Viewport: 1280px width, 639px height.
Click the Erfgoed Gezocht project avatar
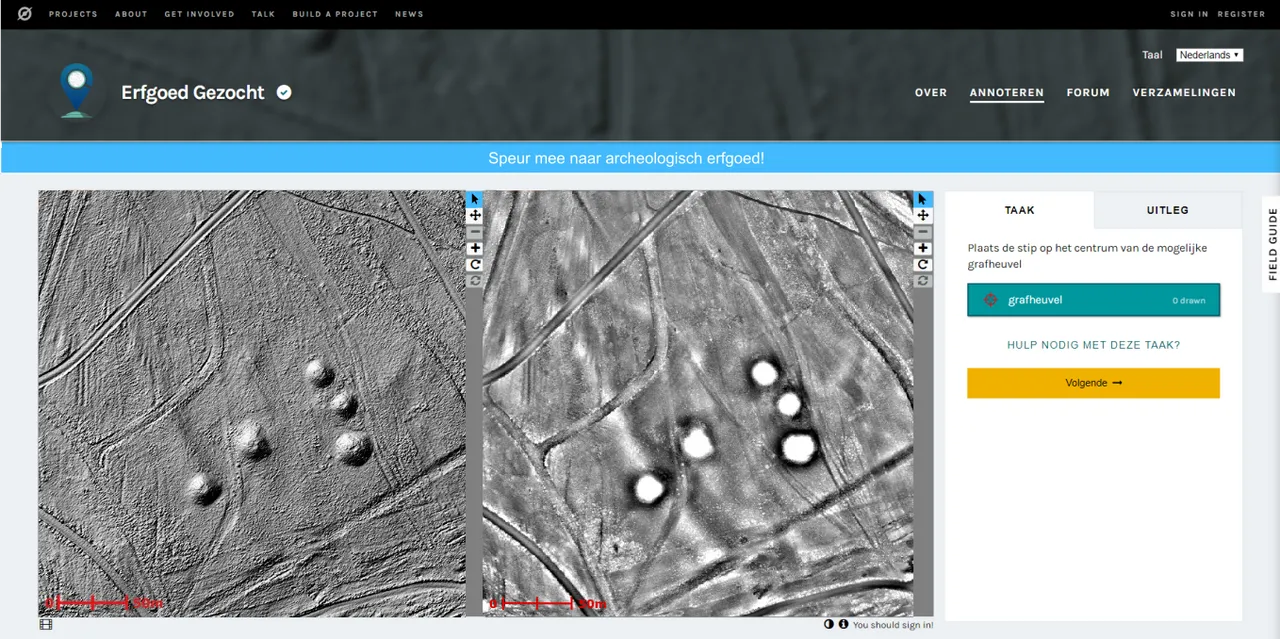click(76, 90)
